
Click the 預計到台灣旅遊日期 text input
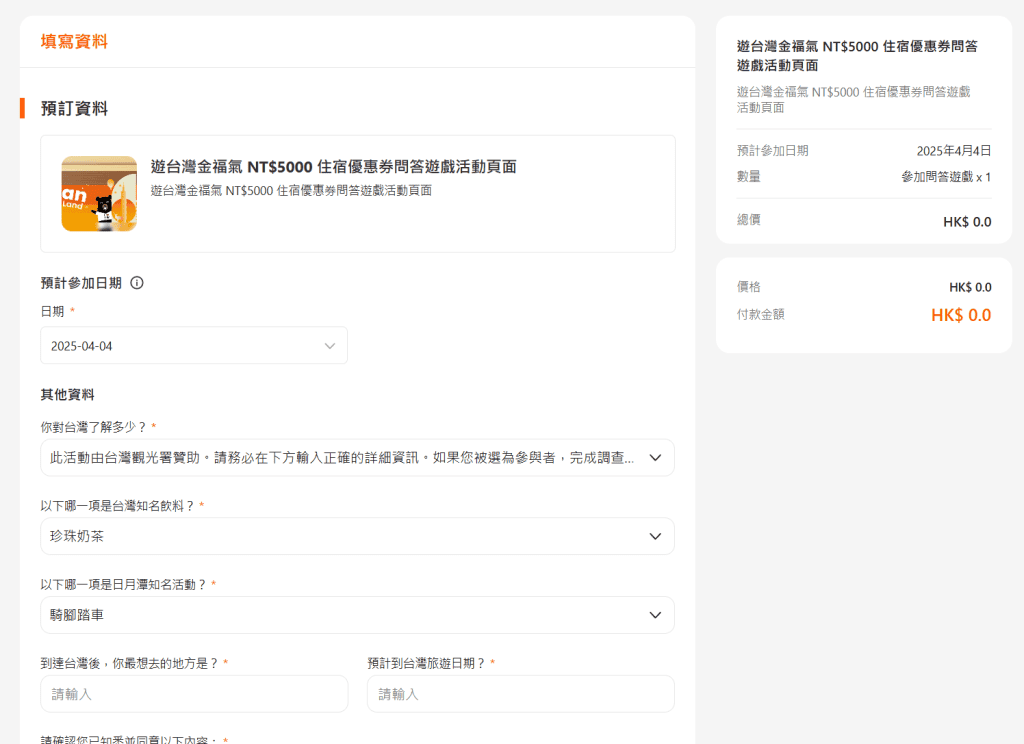point(520,694)
